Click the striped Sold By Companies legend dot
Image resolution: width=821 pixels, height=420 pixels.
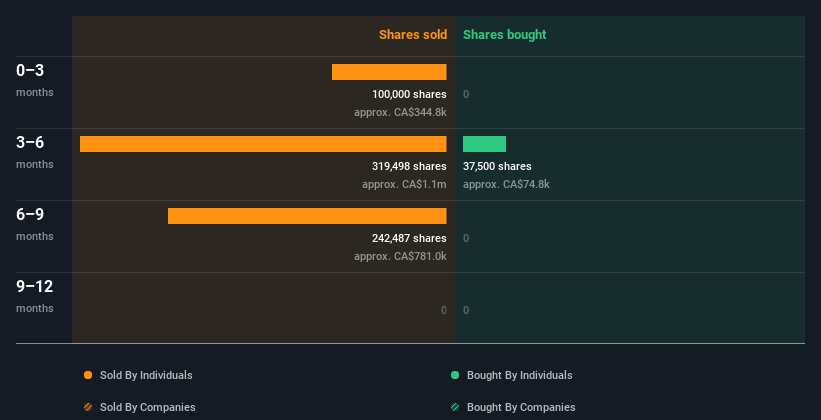[x=88, y=407]
